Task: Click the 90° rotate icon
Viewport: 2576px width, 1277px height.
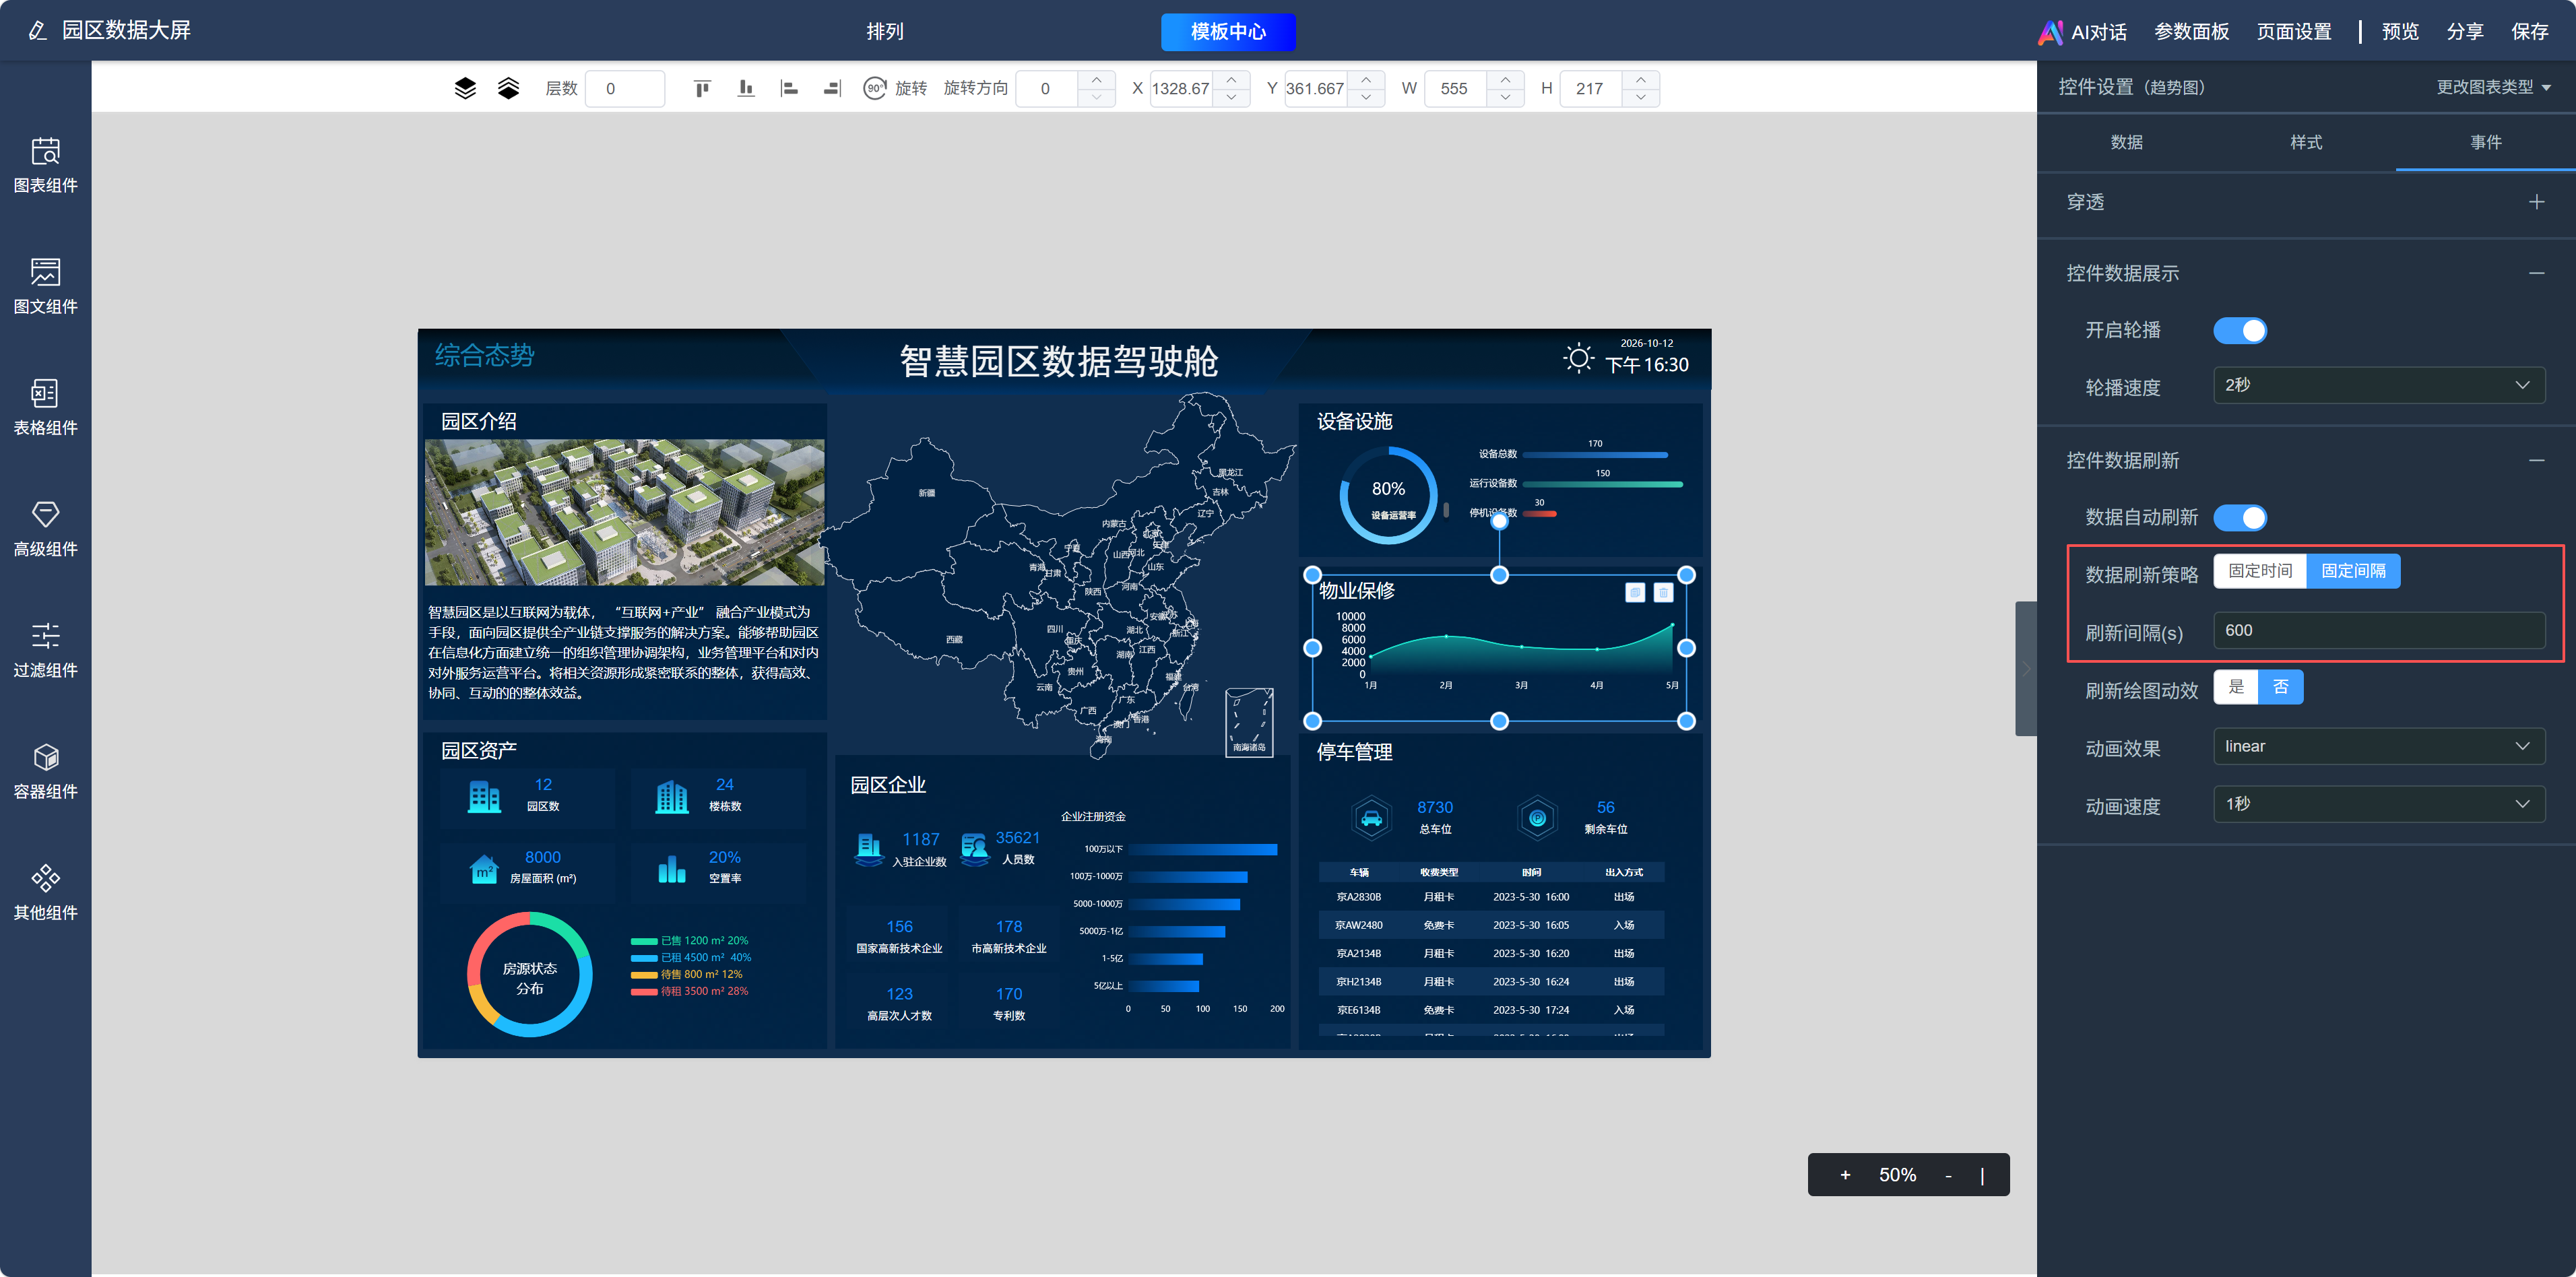Action: pyautogui.click(x=874, y=88)
